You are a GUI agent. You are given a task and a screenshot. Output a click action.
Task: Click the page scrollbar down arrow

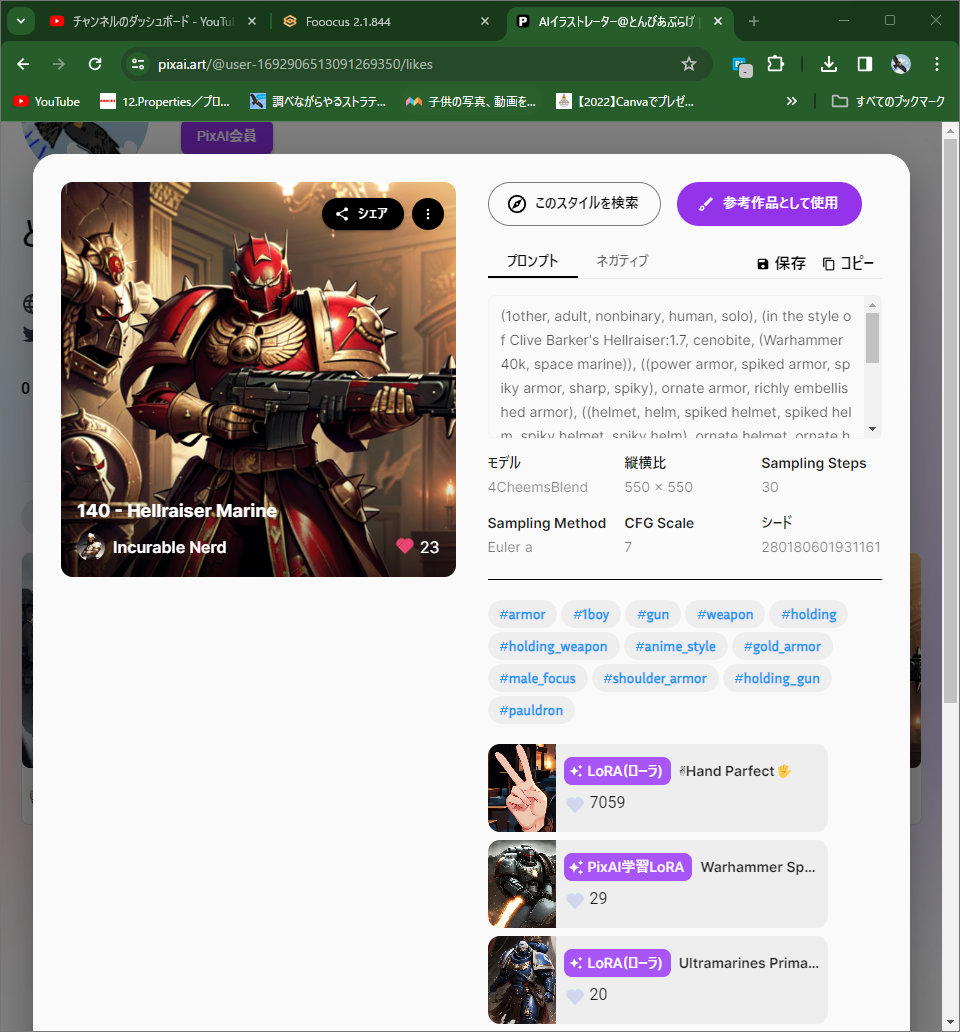tap(950, 1022)
